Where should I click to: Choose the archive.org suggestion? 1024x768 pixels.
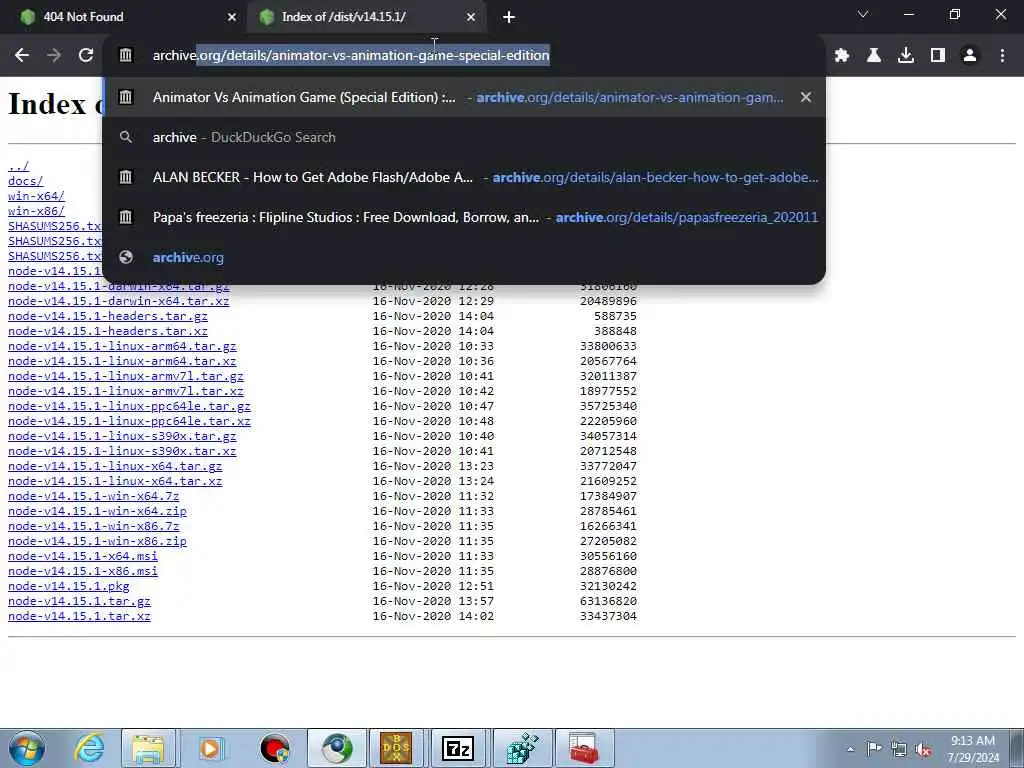coord(464,257)
